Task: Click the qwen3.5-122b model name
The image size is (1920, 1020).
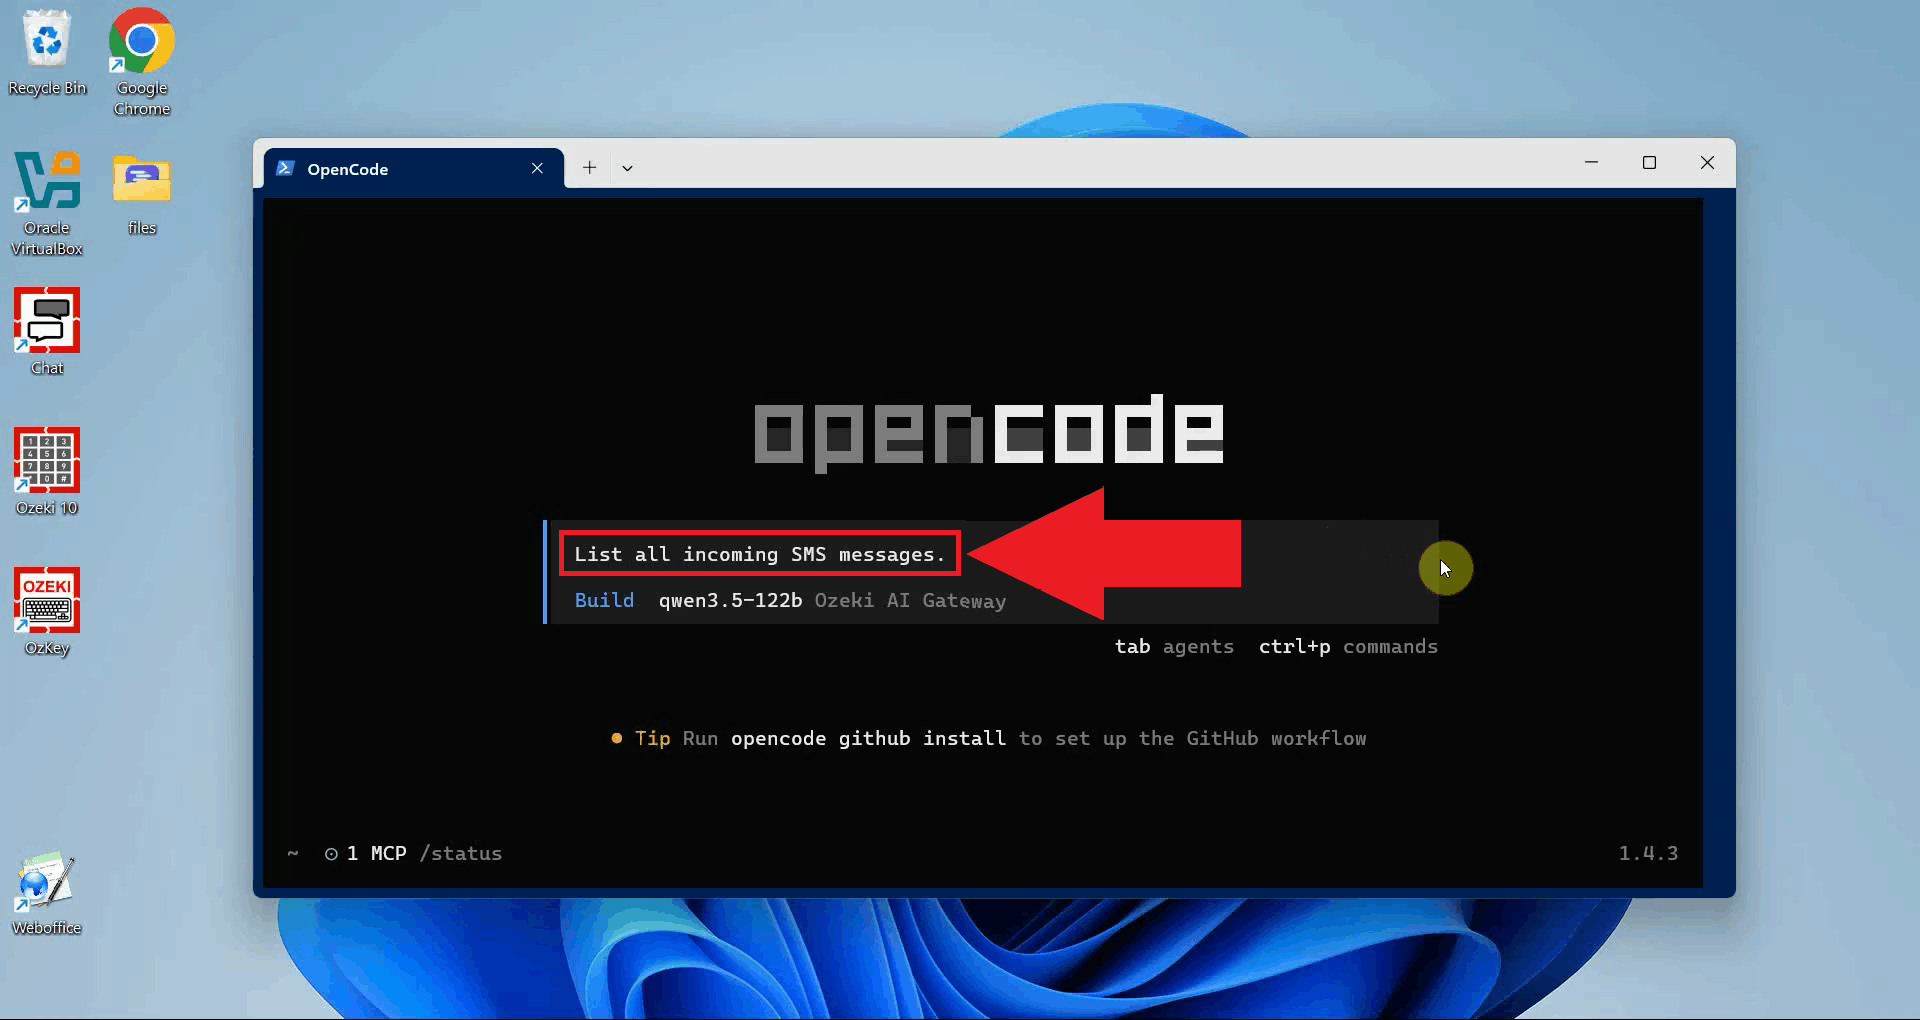Action: pyautogui.click(x=730, y=600)
